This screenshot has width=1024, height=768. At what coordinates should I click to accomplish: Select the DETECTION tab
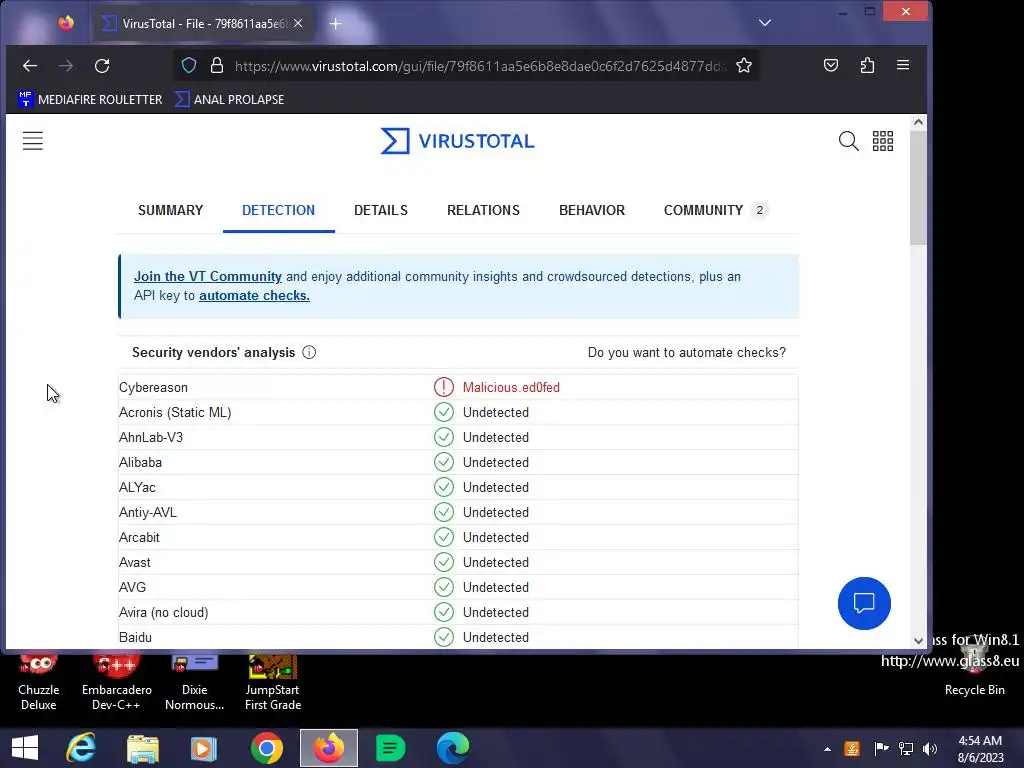point(279,210)
